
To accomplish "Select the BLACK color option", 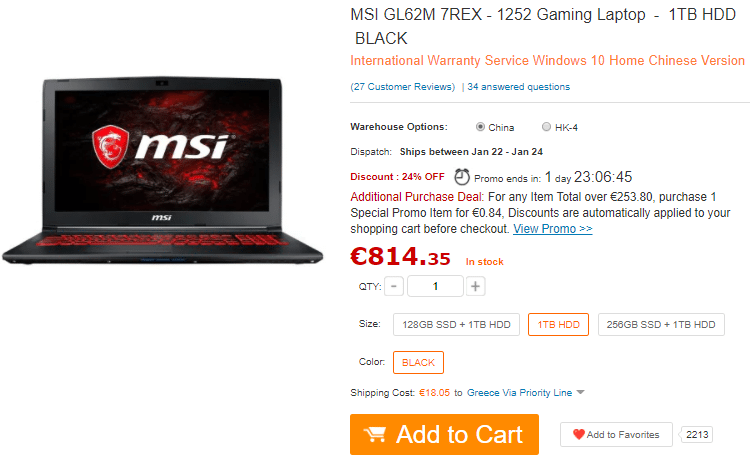I will click(418, 362).
